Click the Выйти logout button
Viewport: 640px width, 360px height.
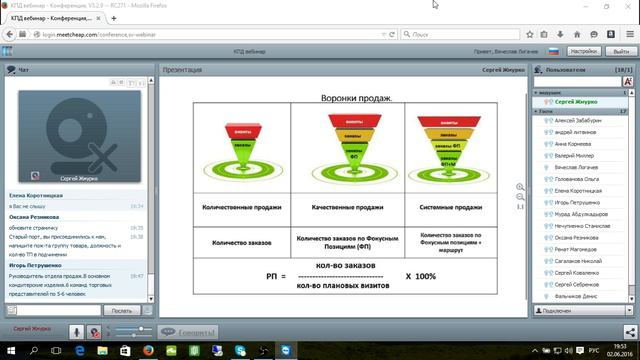621,51
